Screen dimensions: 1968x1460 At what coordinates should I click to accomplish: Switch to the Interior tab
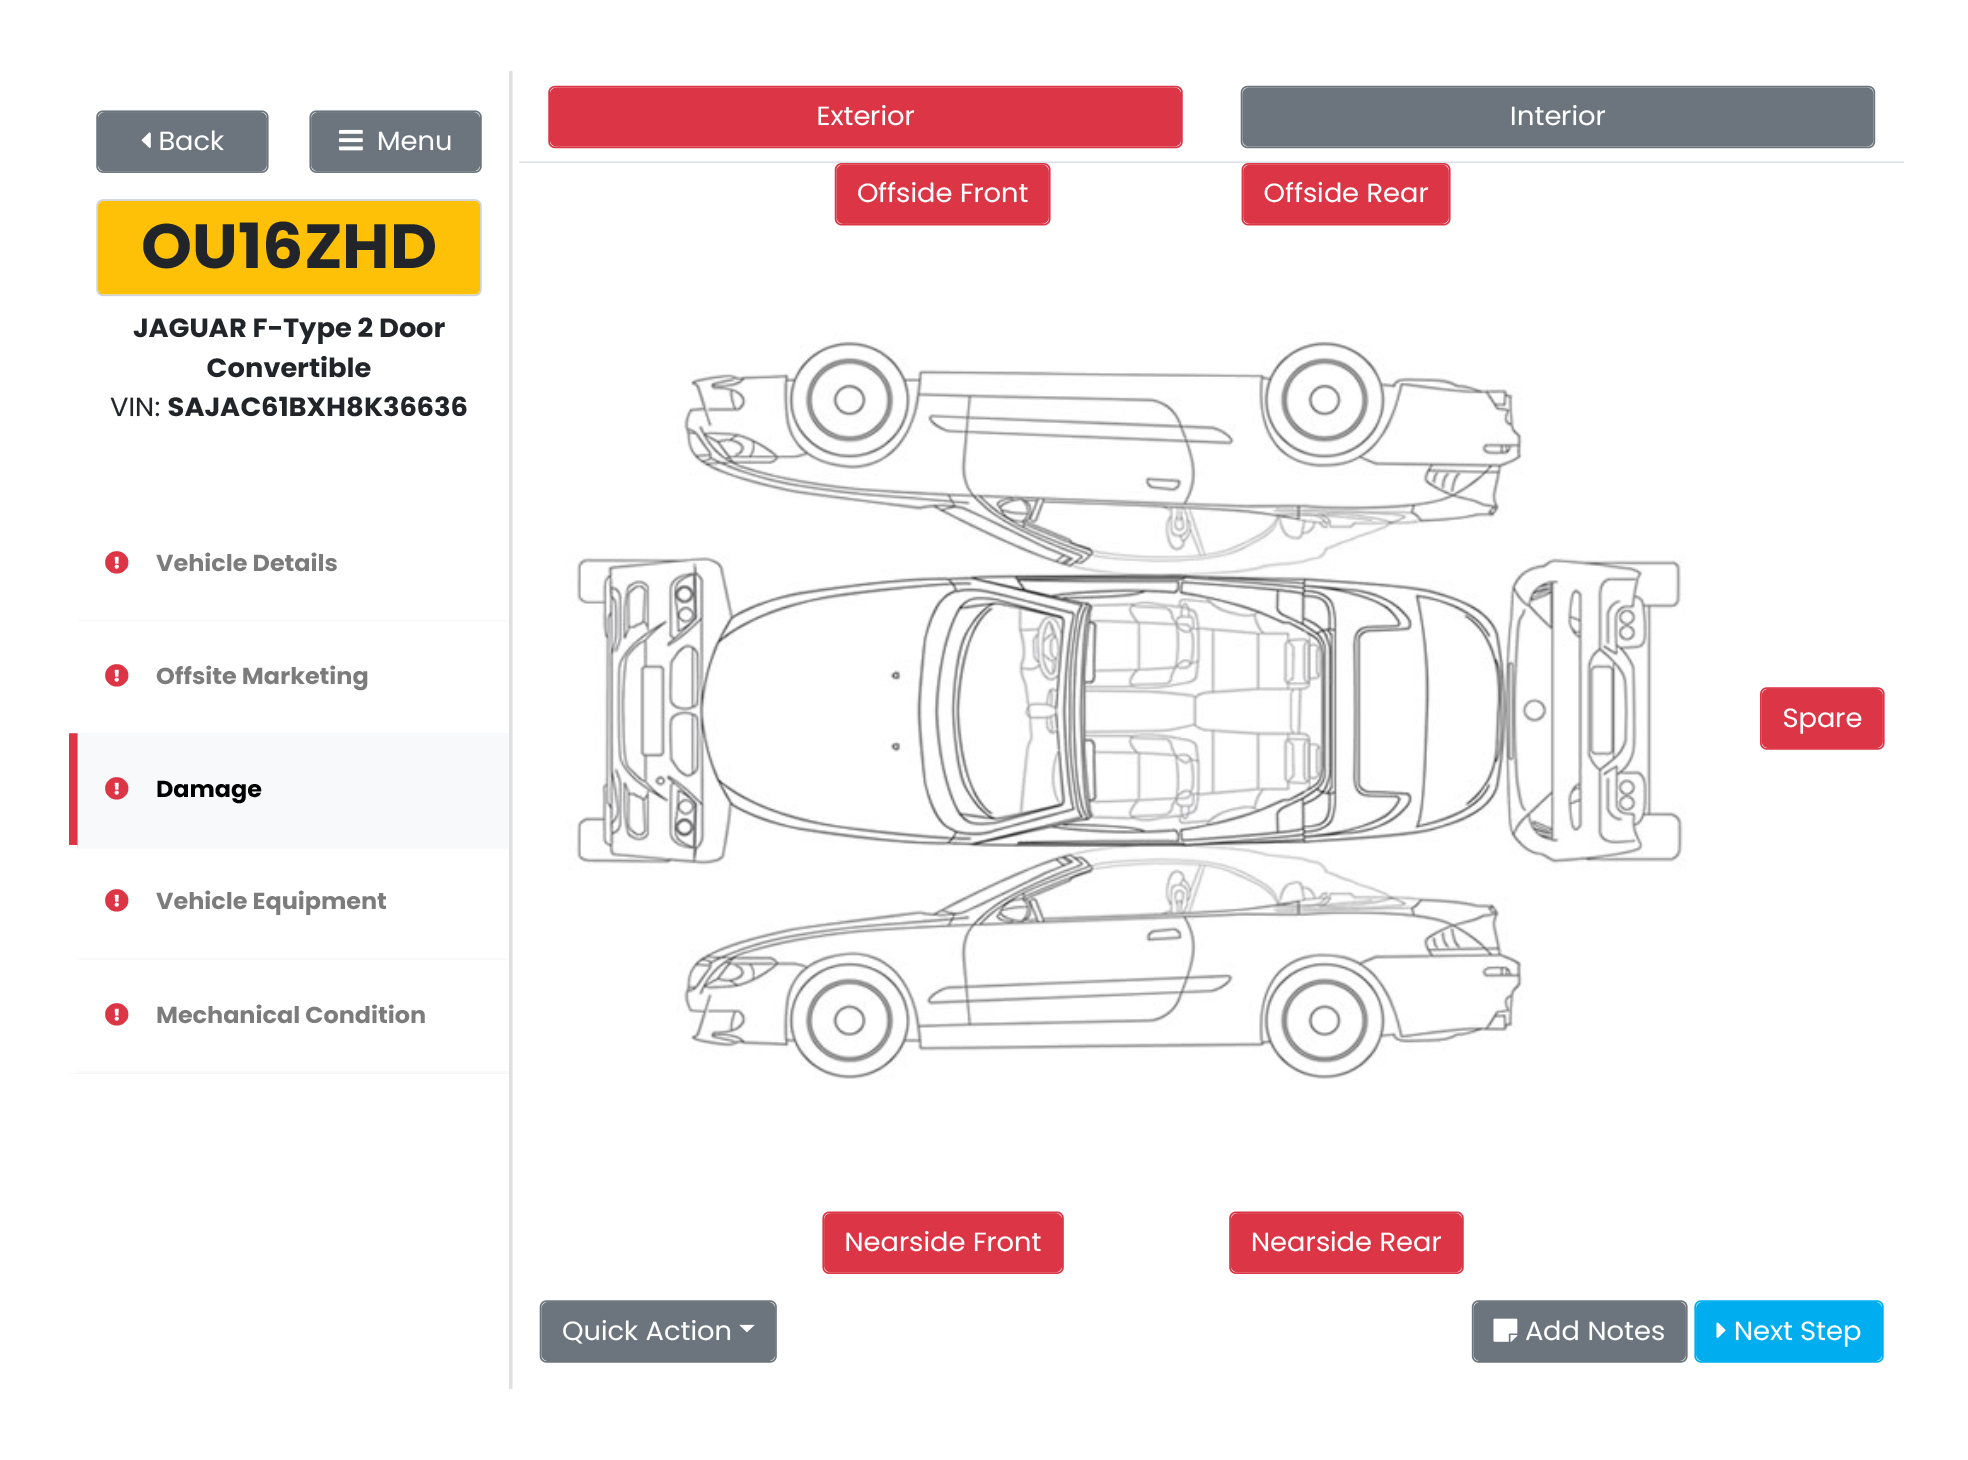[1557, 116]
